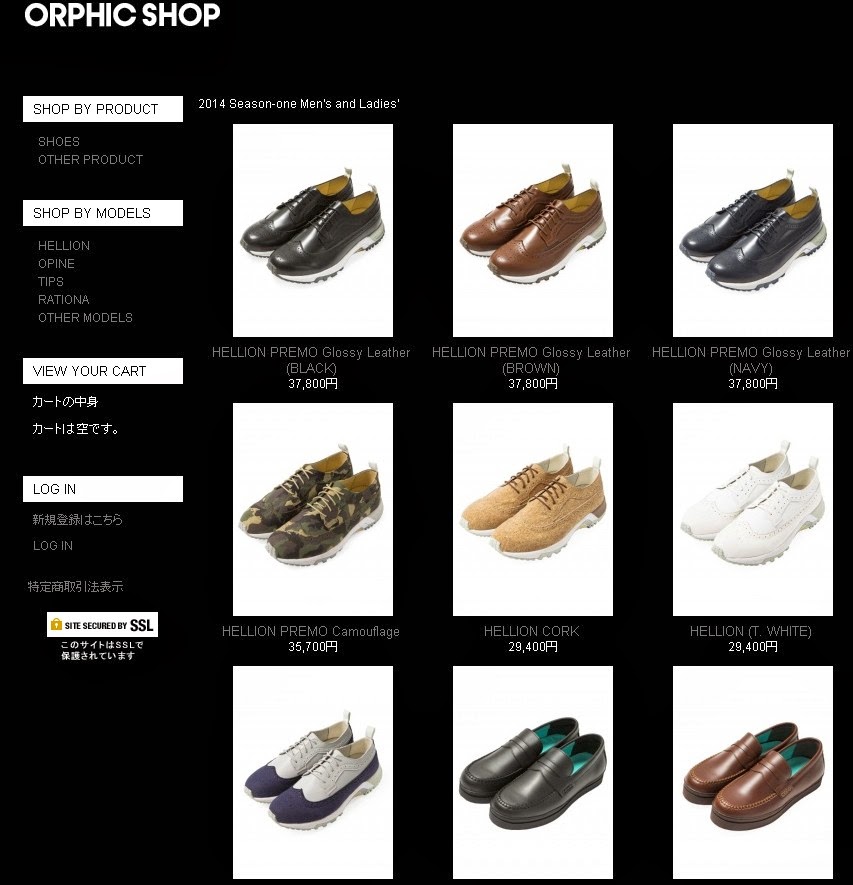853x885 pixels.
Task: Click HELLION CORK product title
Action: 532,631
